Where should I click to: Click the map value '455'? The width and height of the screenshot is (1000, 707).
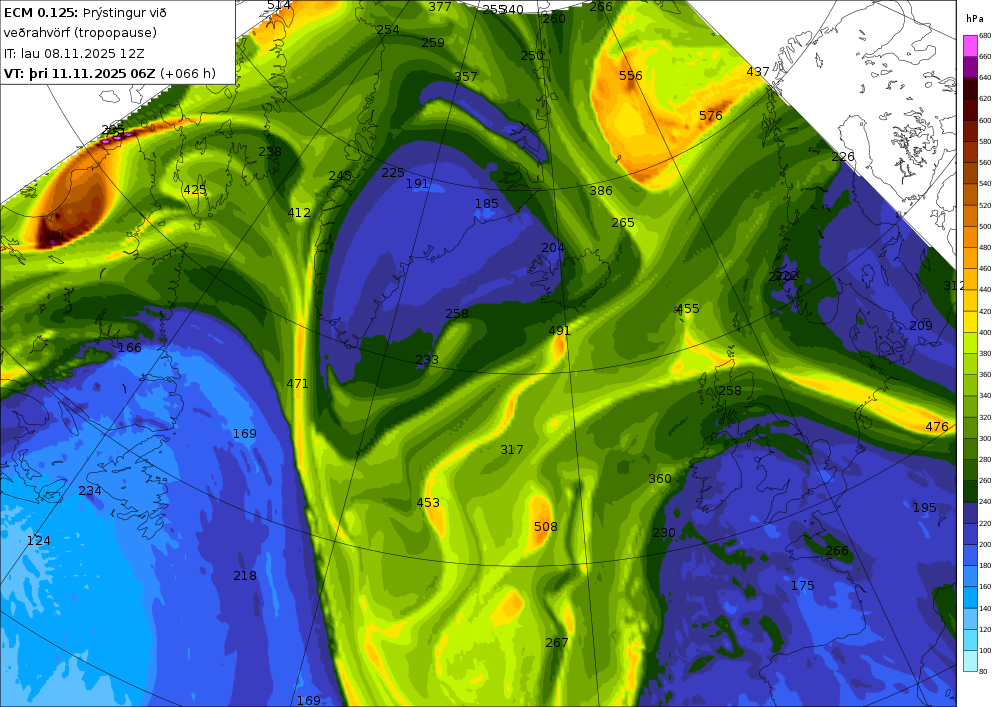click(688, 309)
